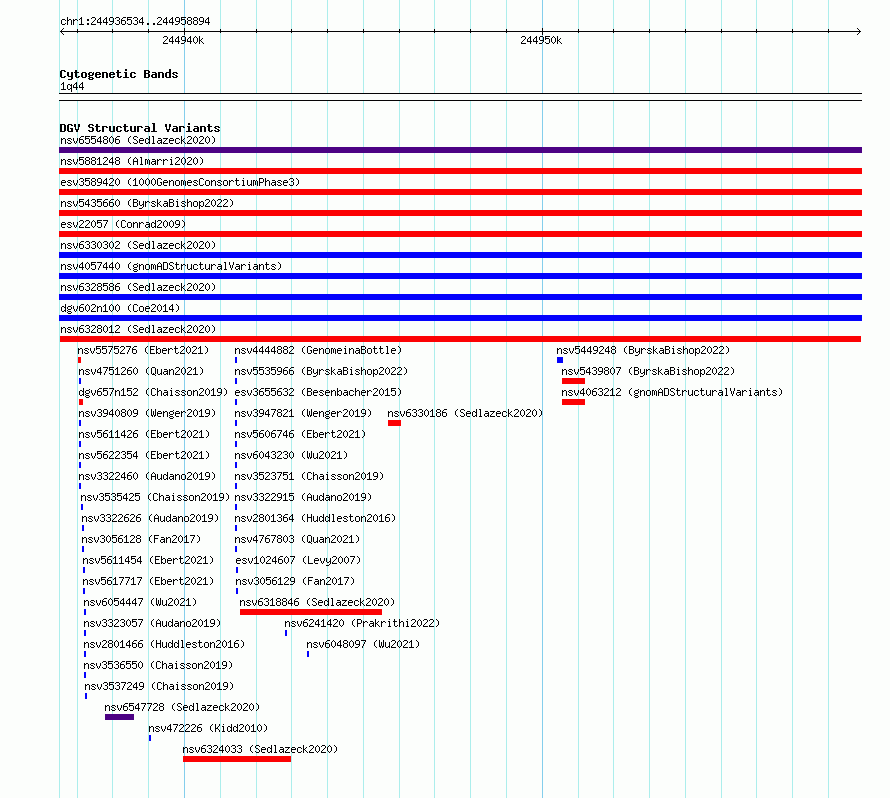Image resolution: width=890 pixels, height=798 pixels.
Task: Select nsv6328012 (Sedlazeck2020) label
Action: pos(138,329)
